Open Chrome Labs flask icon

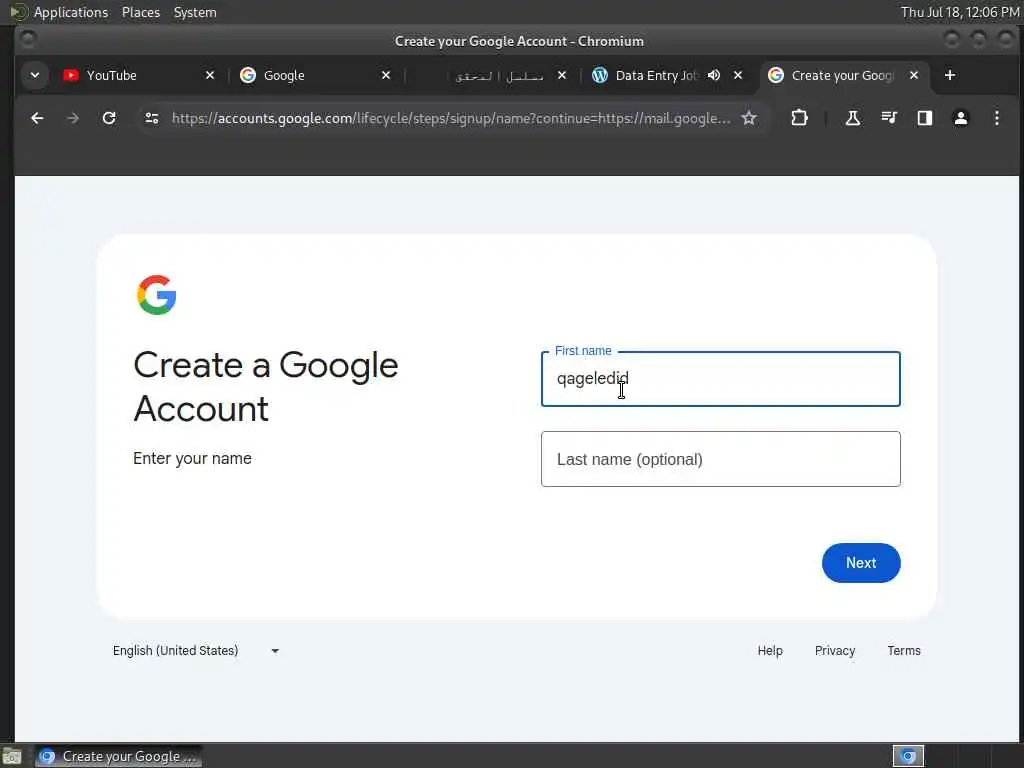[x=852, y=118]
